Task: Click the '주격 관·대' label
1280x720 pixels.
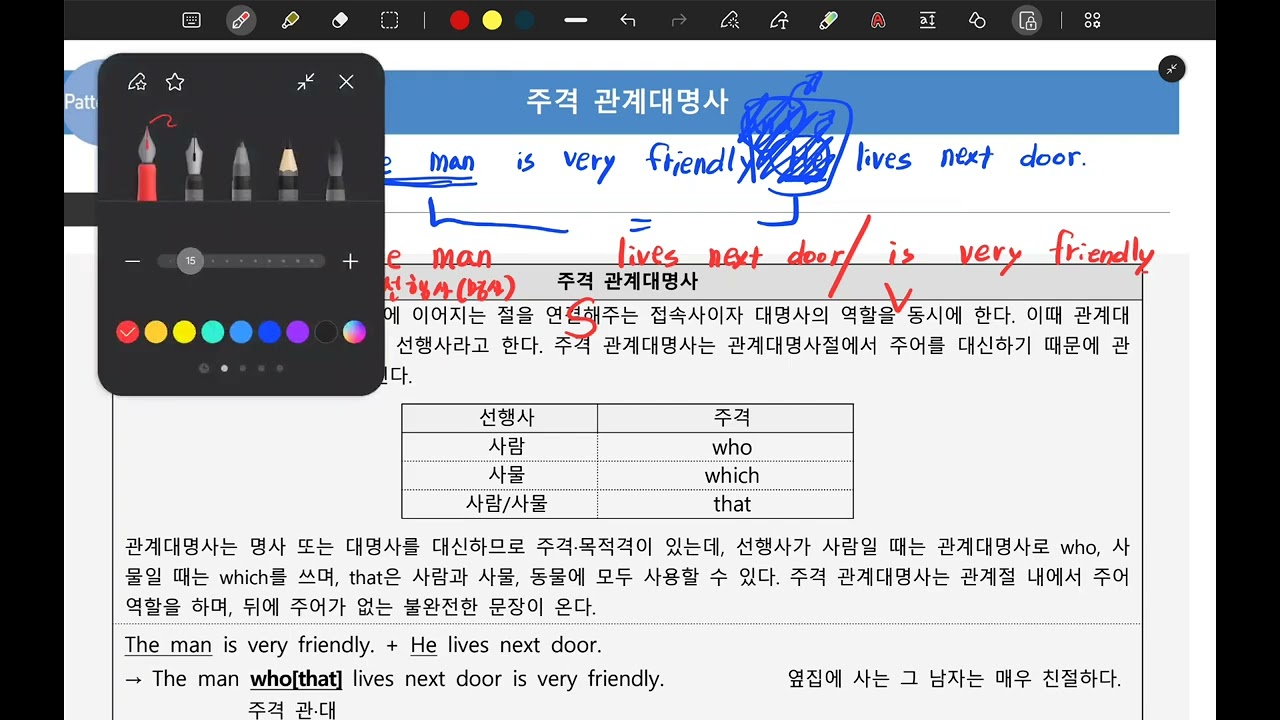Action: [x=291, y=709]
